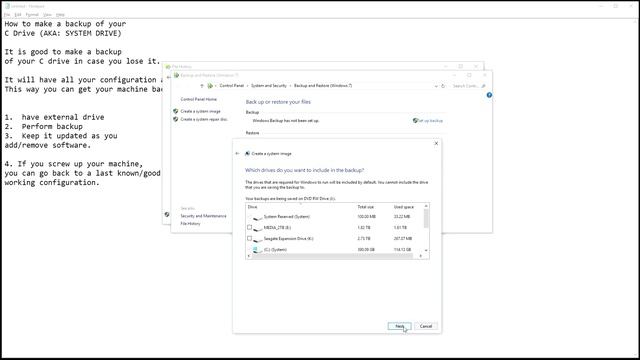
Task: Click the search magnifier icon
Action: [484, 86]
